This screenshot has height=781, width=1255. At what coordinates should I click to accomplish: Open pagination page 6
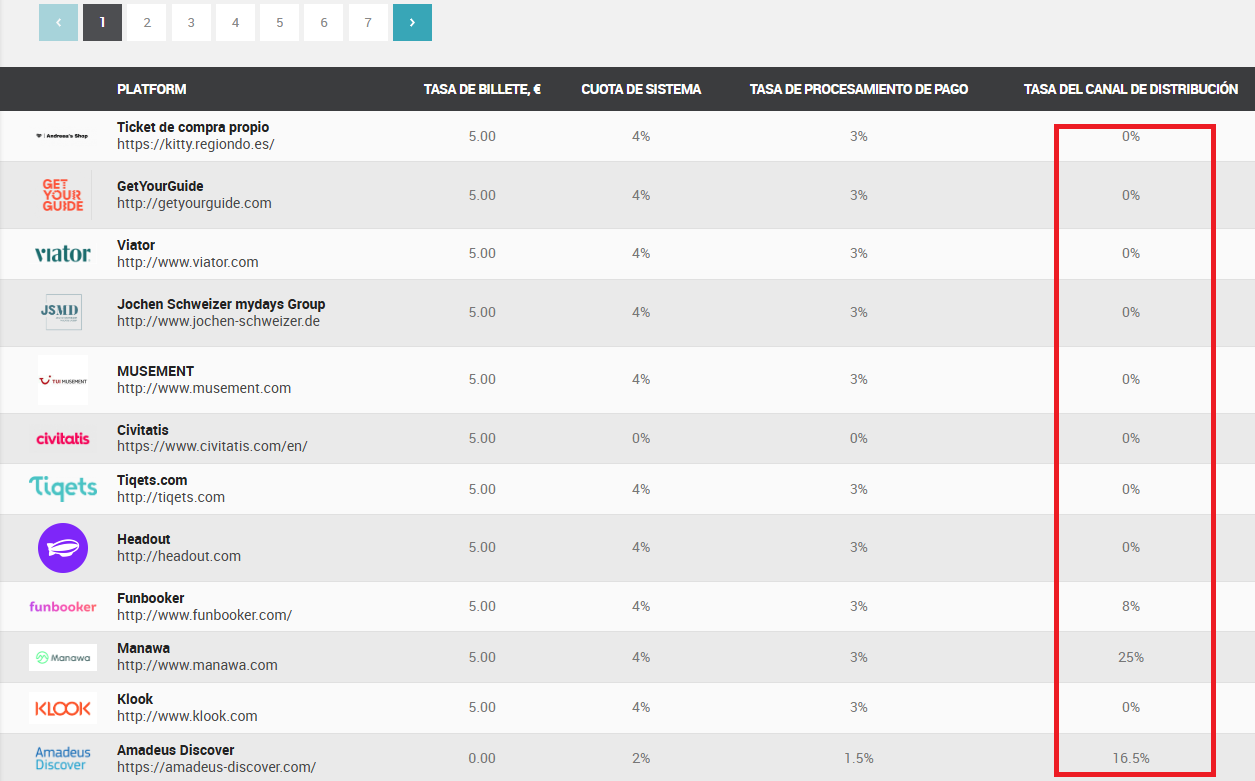click(x=324, y=22)
